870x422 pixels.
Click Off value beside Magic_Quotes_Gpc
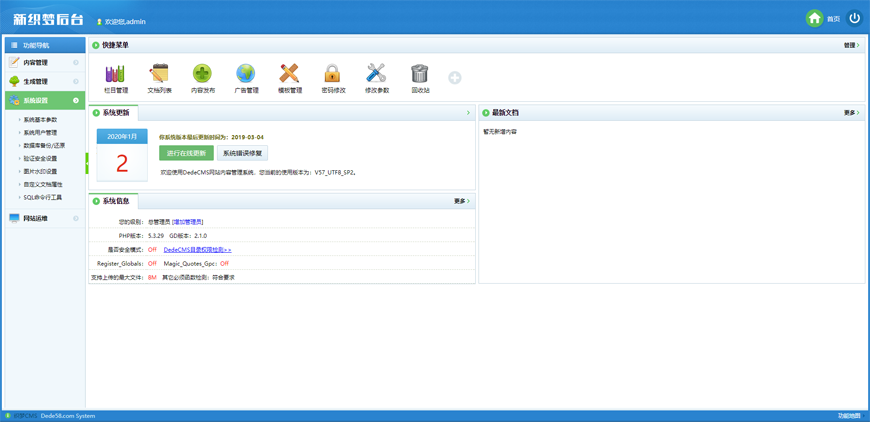[225, 263]
